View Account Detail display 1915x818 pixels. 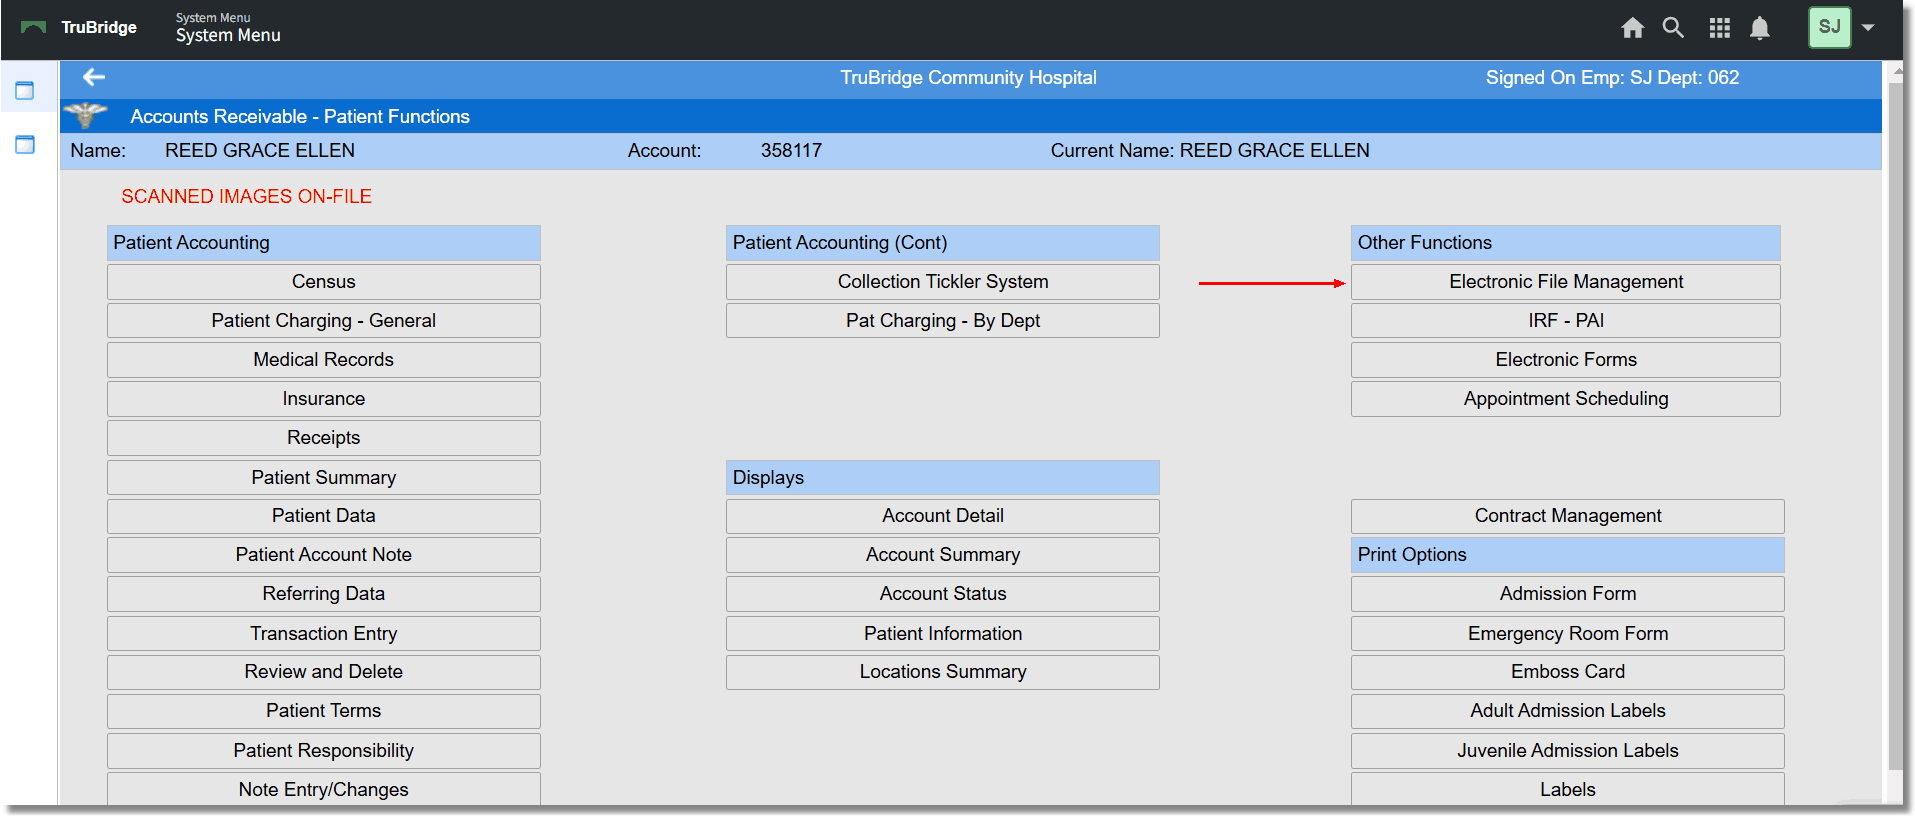943,516
